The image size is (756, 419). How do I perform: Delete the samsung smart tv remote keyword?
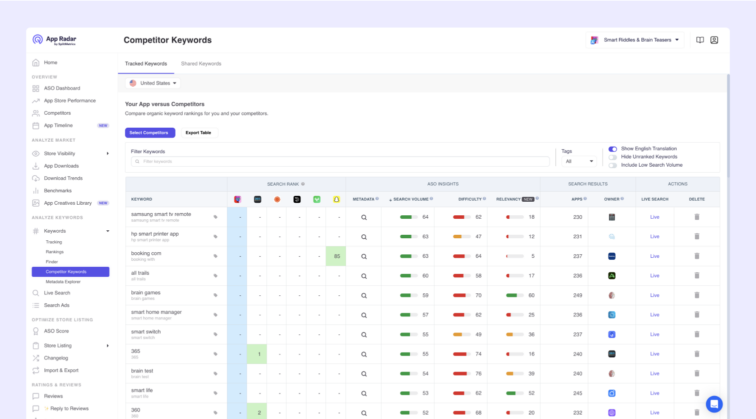pyautogui.click(x=697, y=217)
